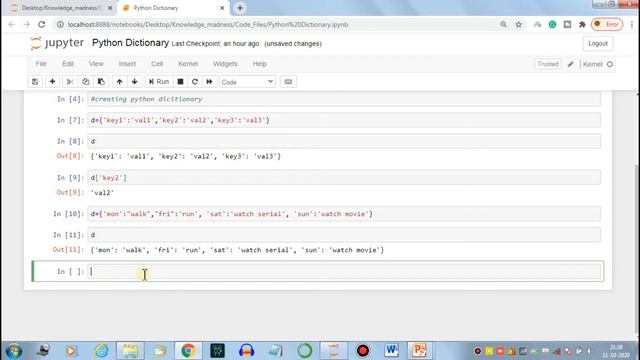Open the Kernel menu
The width and height of the screenshot is (640, 360).
click(x=188, y=64)
